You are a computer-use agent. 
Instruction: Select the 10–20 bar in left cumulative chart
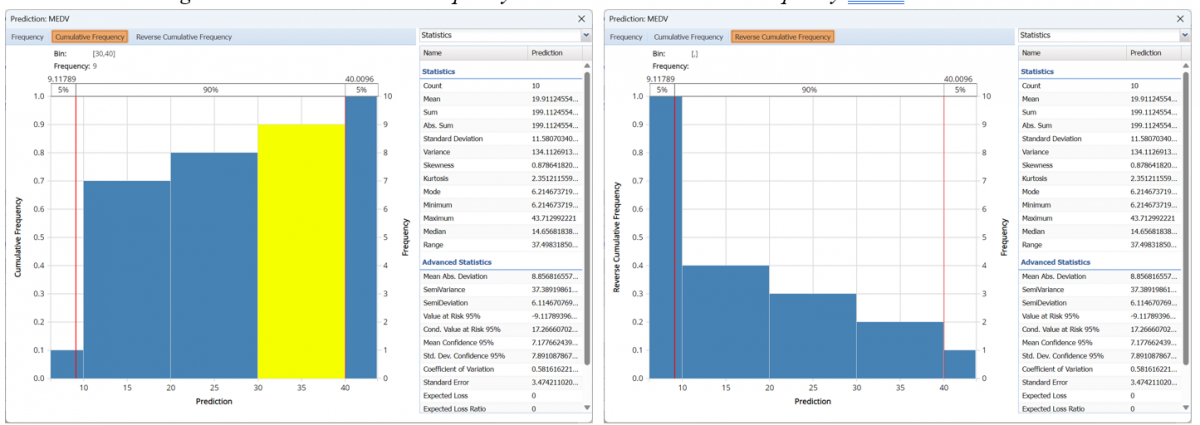[x=126, y=280]
